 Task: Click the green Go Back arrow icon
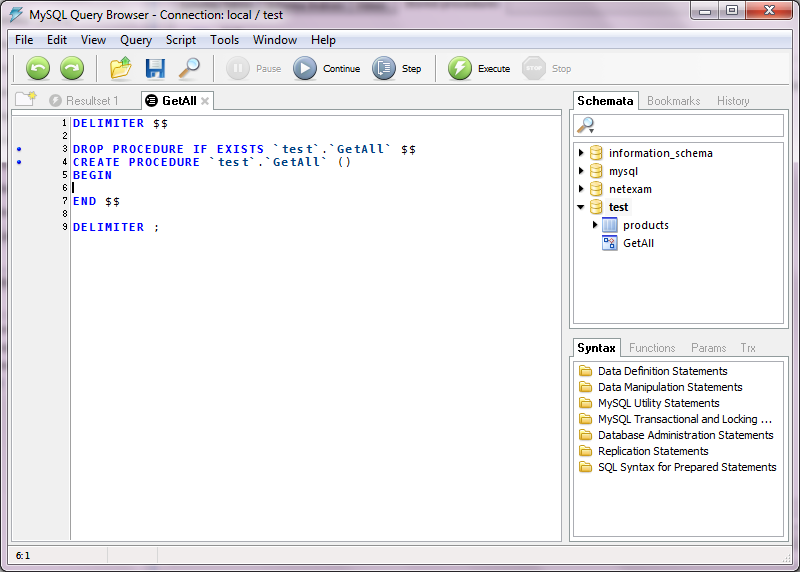tap(38, 68)
